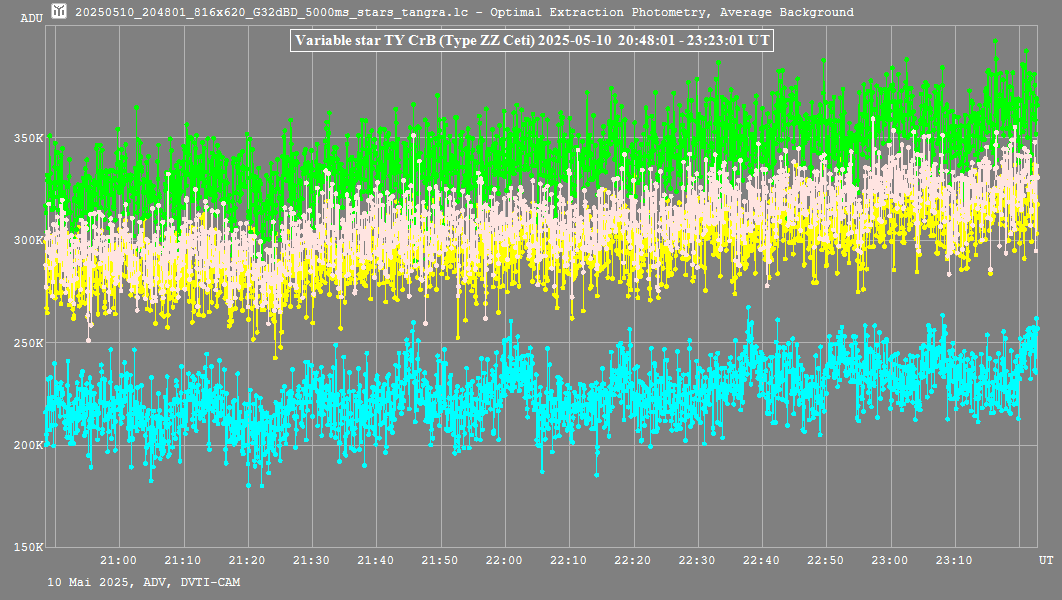Click the light curve file name header
The width and height of the screenshot is (1062, 600).
click(464, 13)
